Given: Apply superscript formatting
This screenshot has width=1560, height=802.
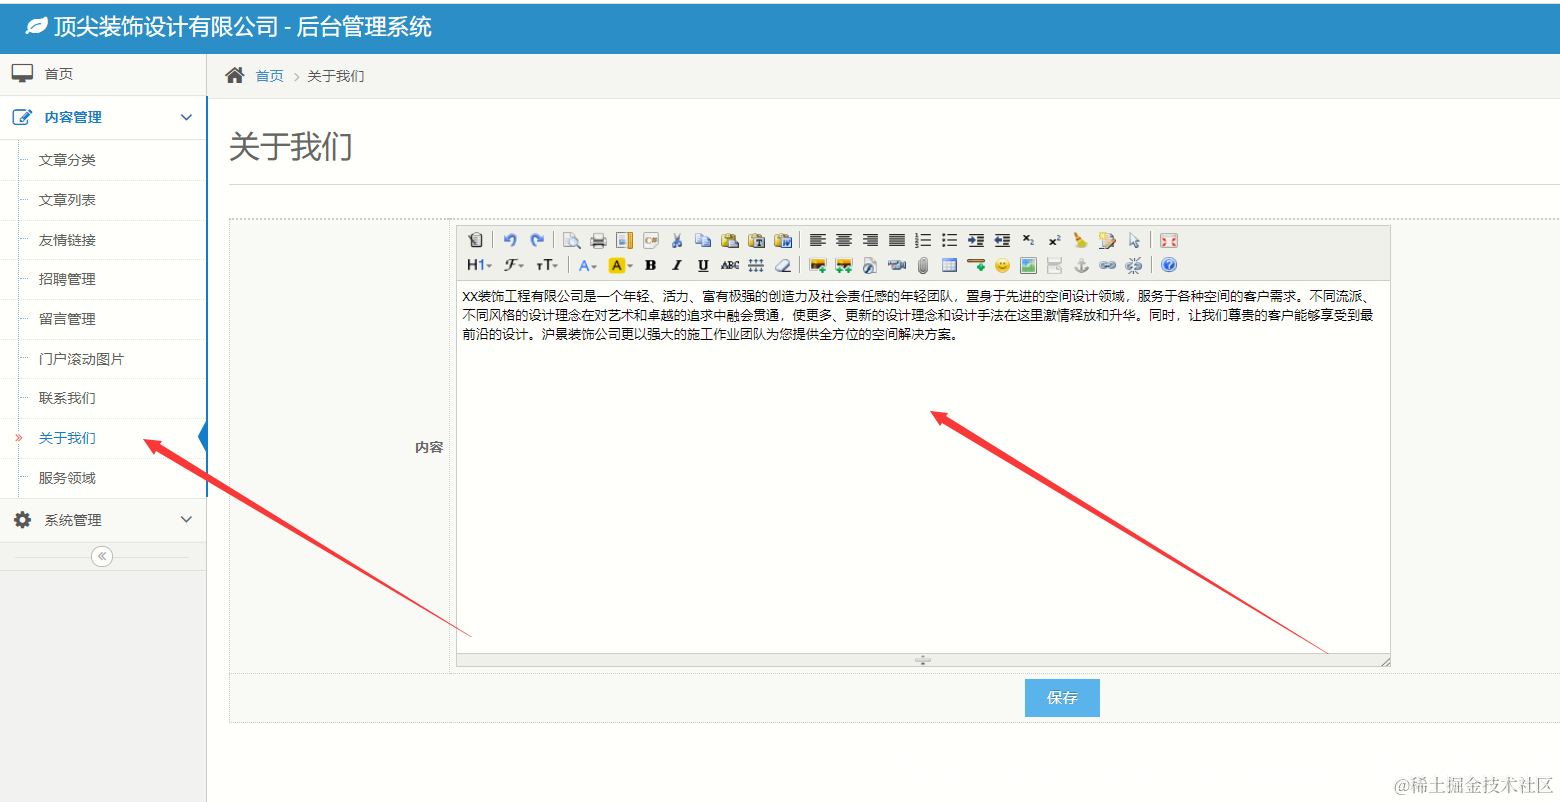Looking at the screenshot, I should click(x=1054, y=240).
